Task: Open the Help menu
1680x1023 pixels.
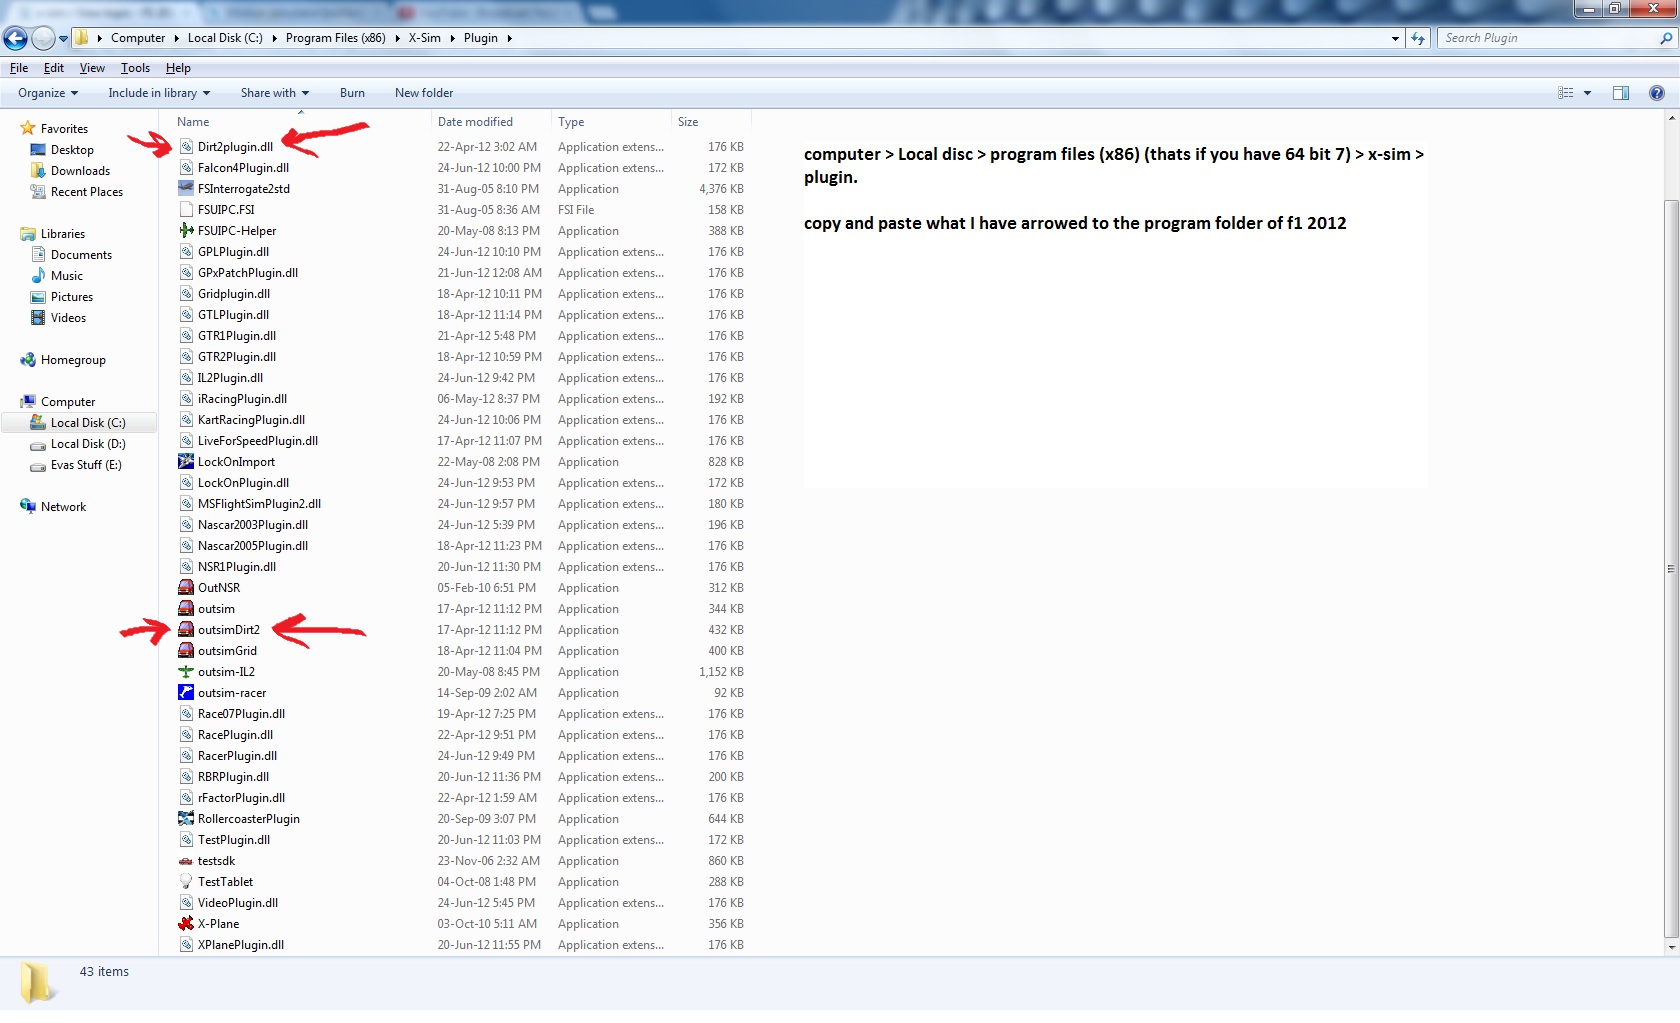Action: point(178,68)
